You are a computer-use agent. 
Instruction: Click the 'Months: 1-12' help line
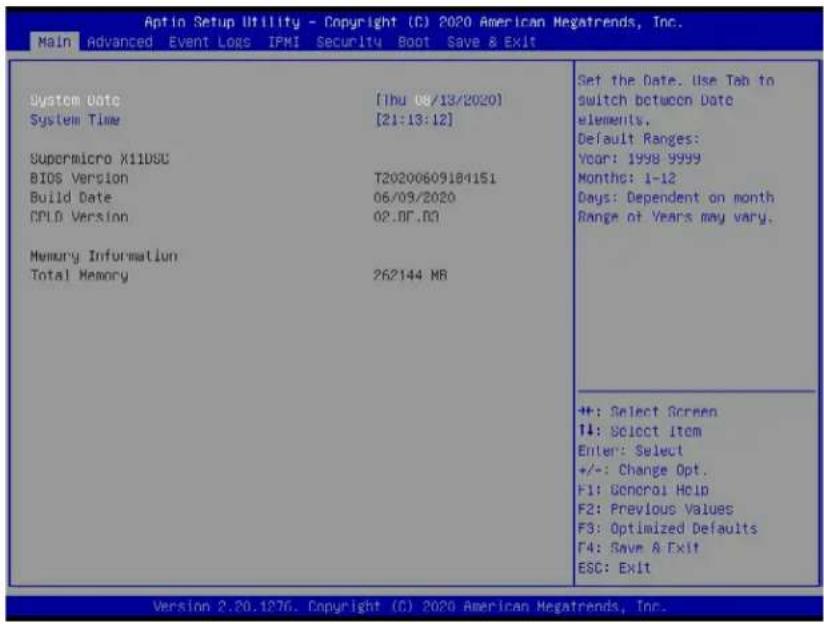[626, 178]
